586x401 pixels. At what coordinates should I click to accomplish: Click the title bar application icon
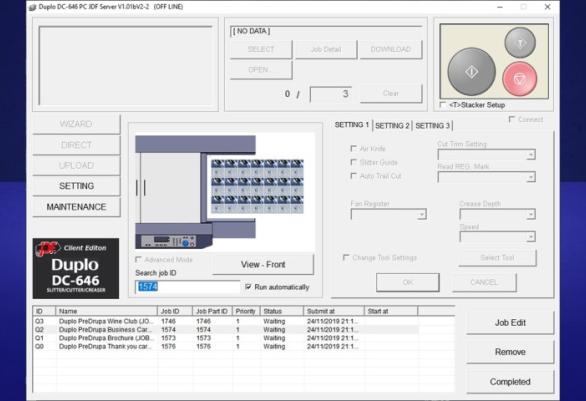pos(33,7)
